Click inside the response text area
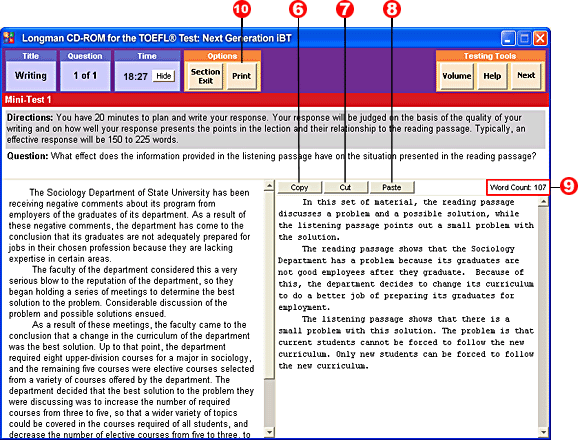The image size is (578, 440). click(407, 317)
